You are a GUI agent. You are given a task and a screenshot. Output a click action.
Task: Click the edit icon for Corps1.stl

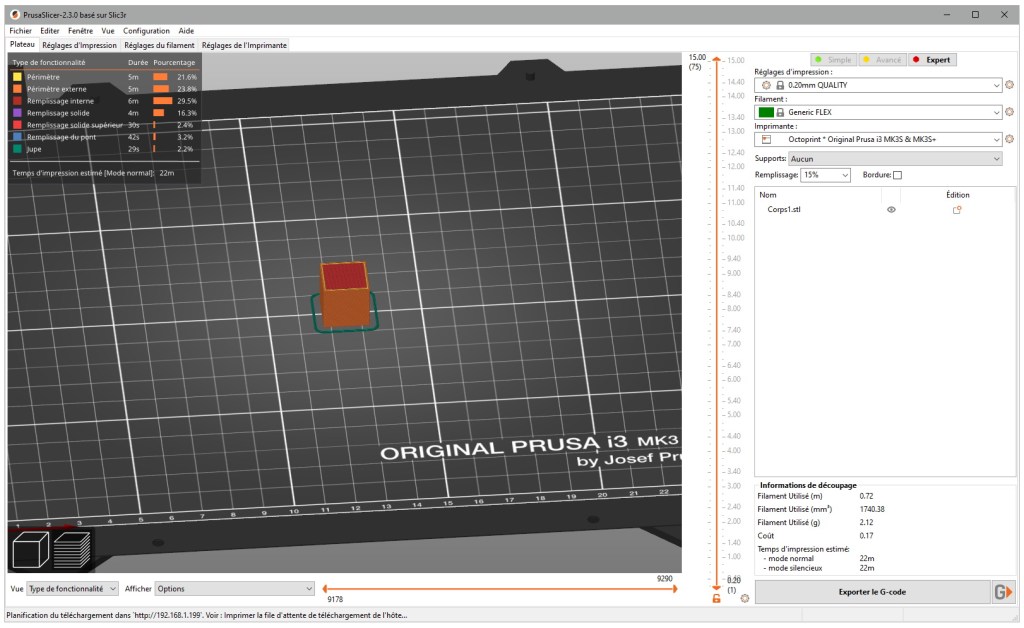pyautogui.click(x=957, y=210)
